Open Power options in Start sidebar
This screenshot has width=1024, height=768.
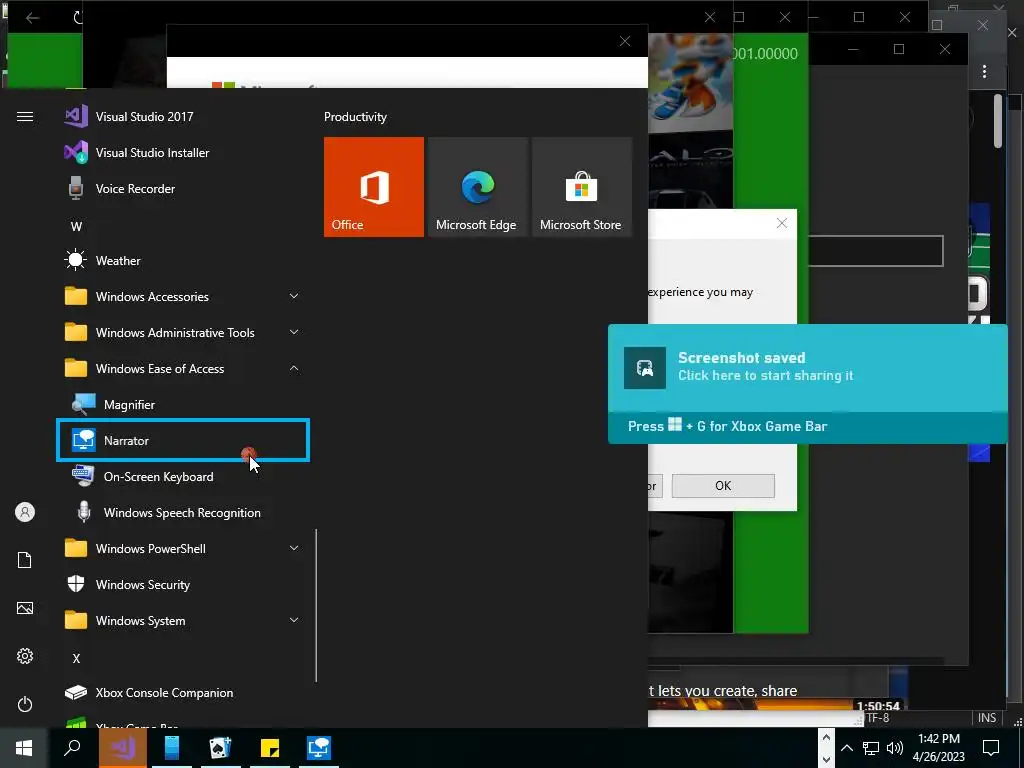click(25, 705)
